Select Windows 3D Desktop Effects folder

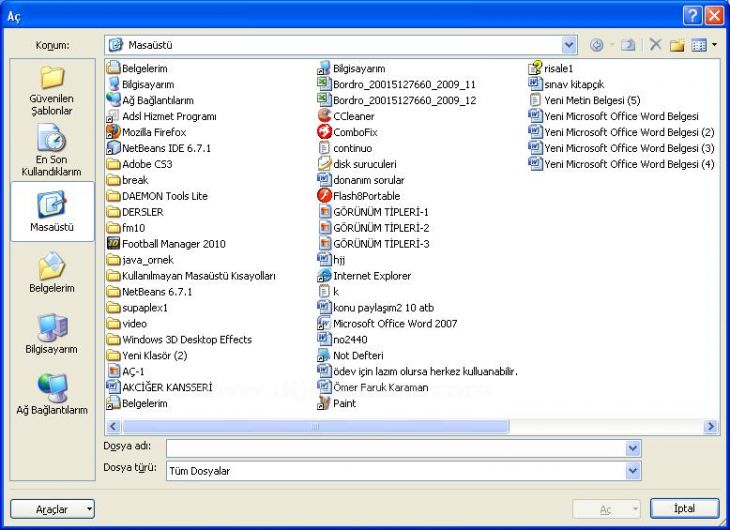(x=179, y=340)
